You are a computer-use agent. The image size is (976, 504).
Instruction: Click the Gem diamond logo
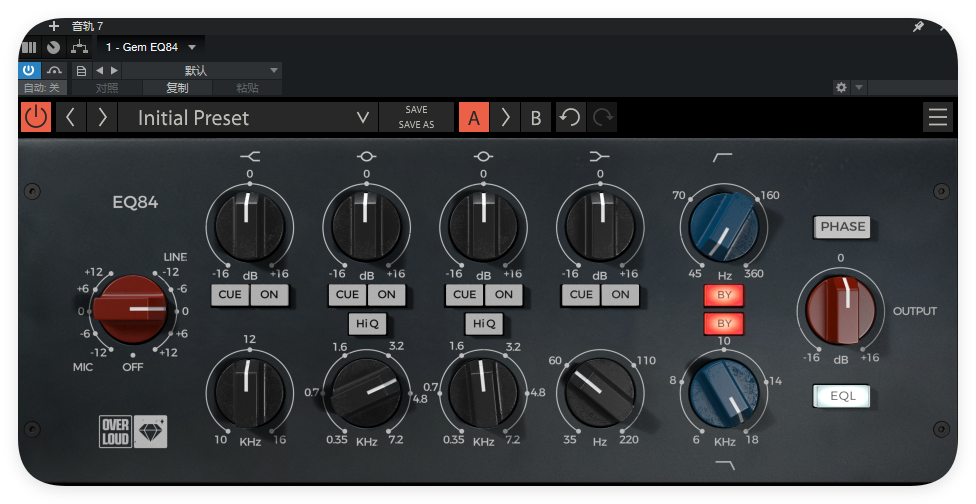coord(151,432)
